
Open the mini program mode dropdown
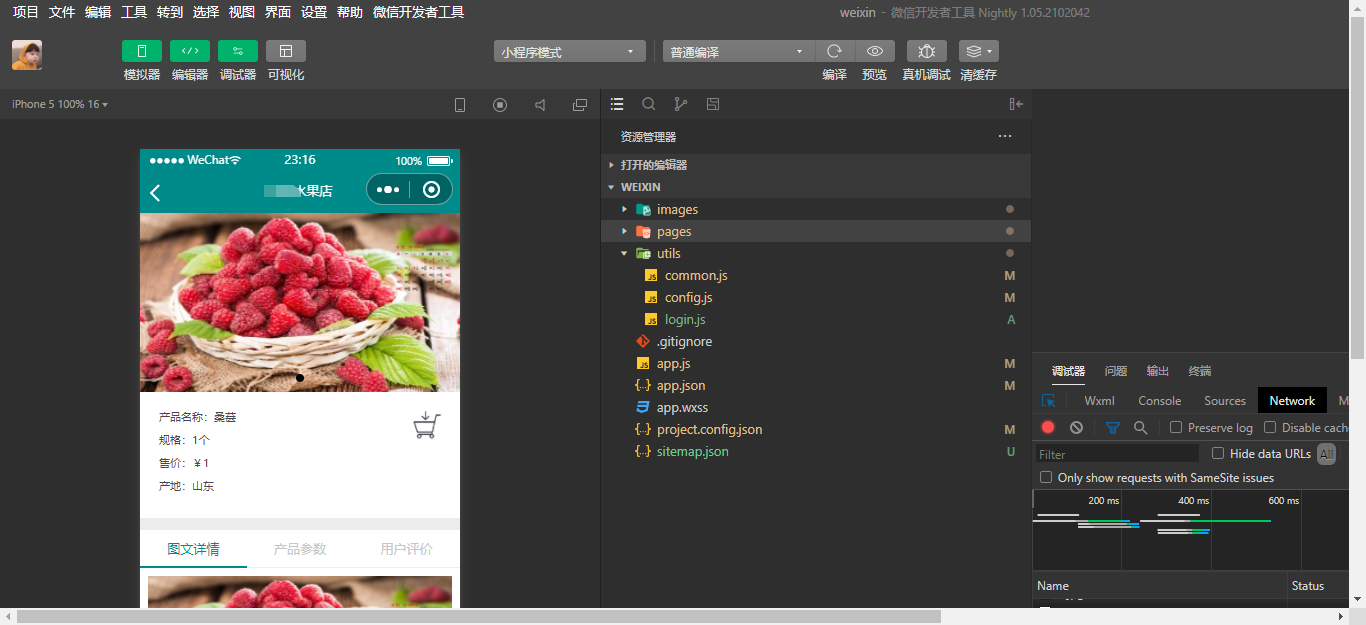568,52
